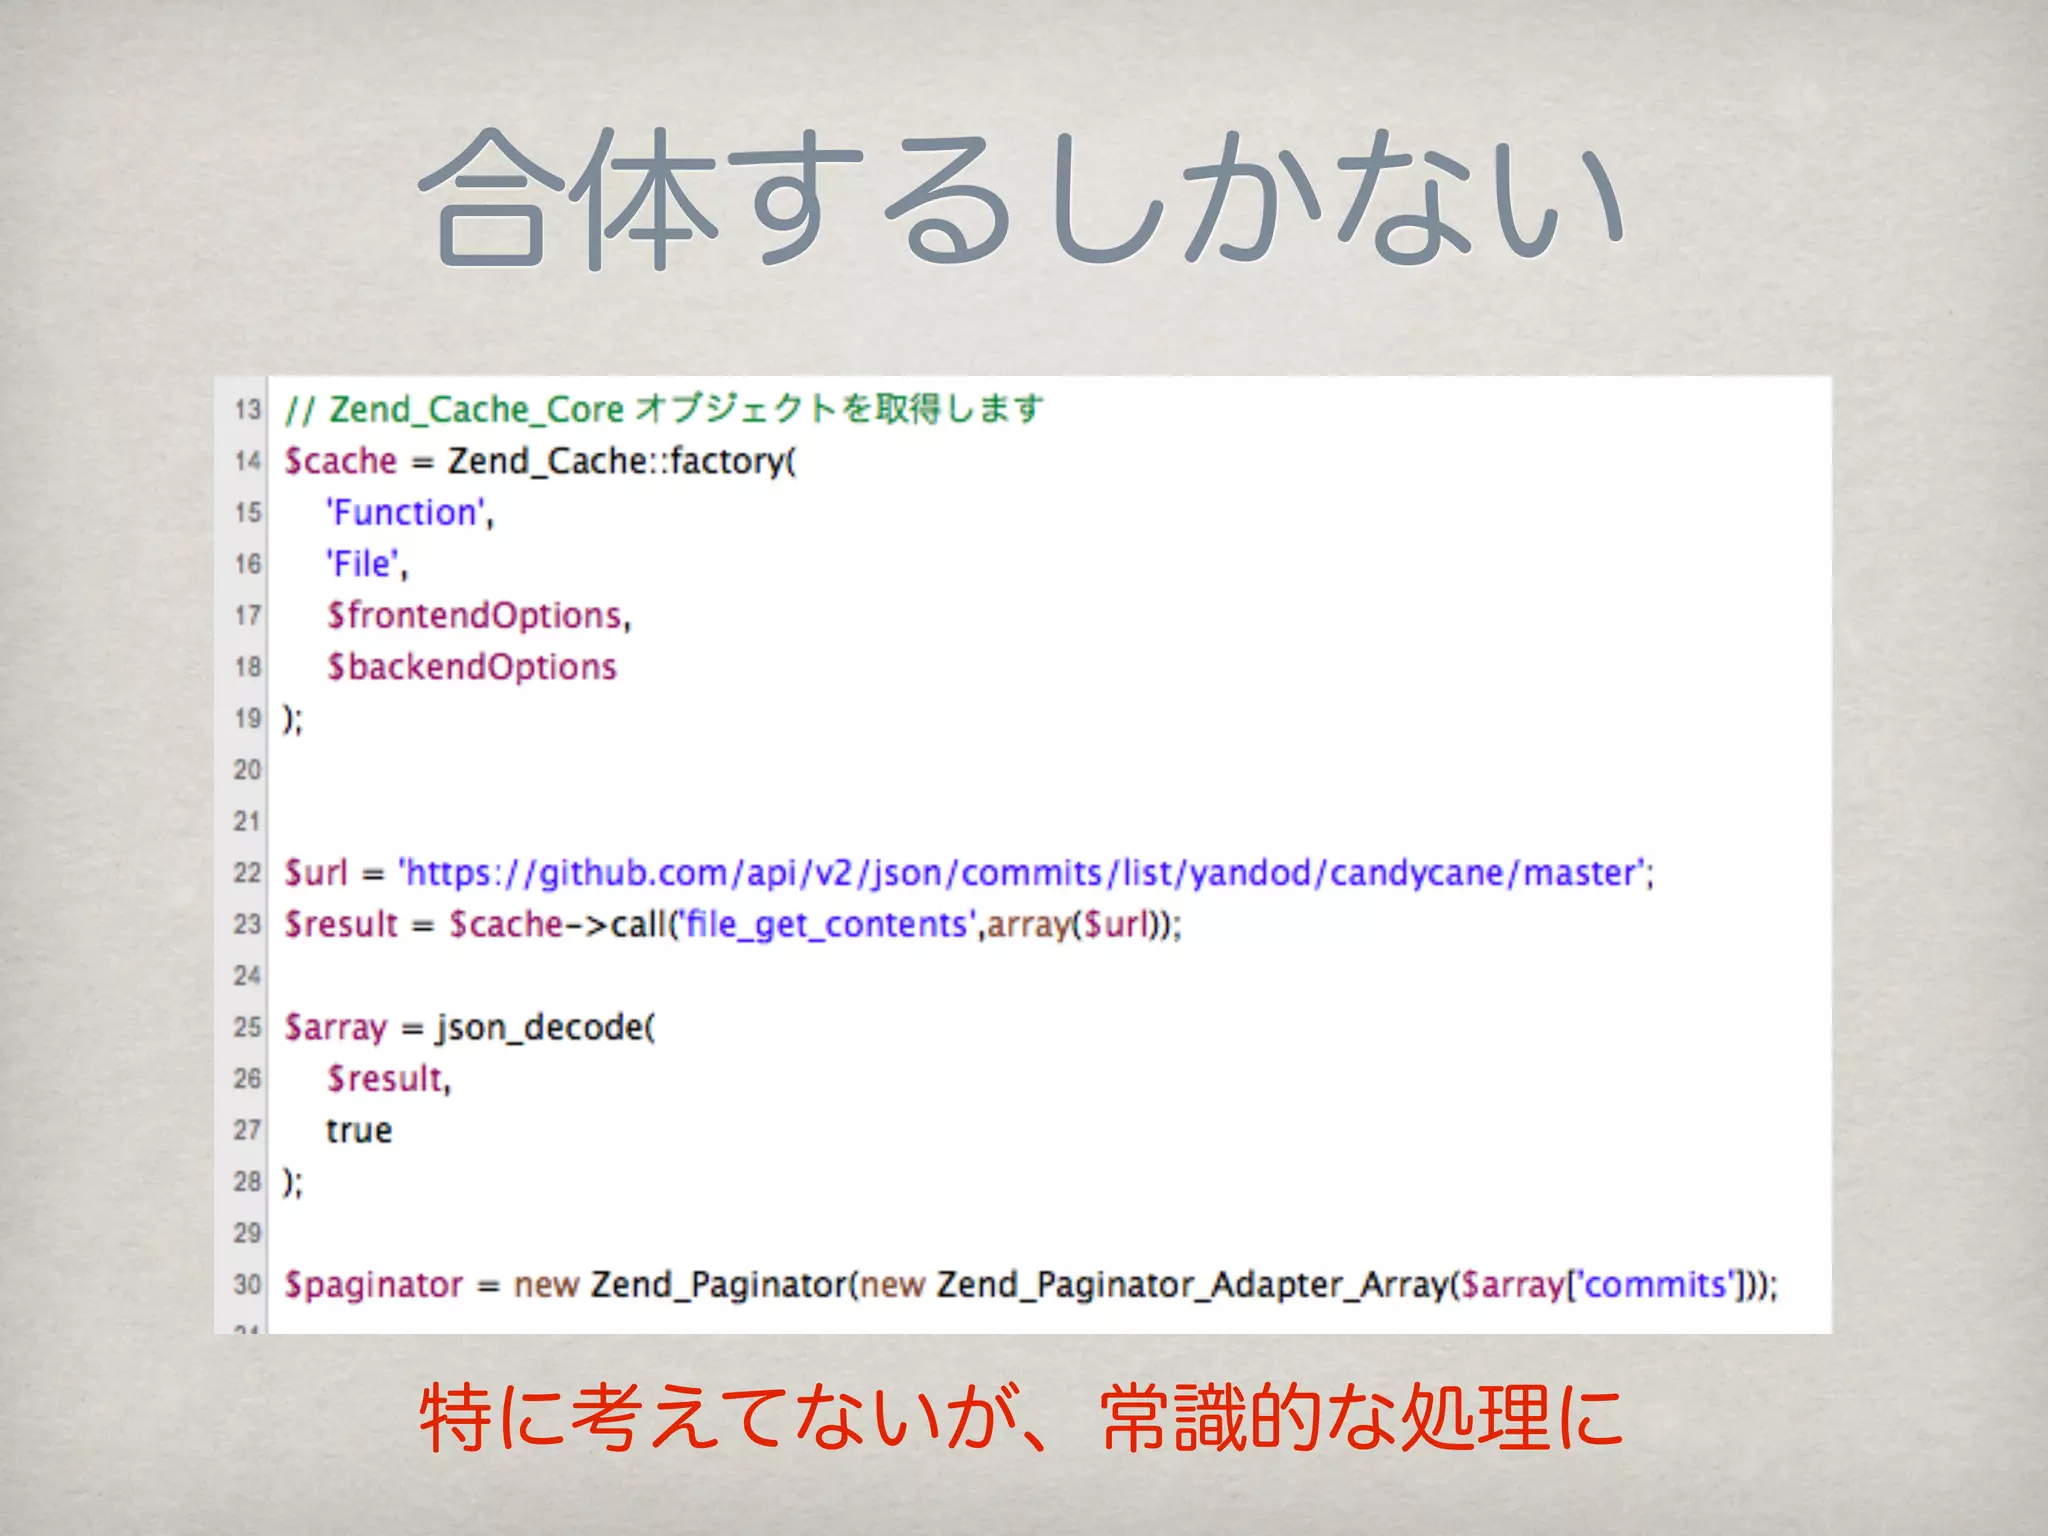This screenshot has width=2048, height=1536.
Task: Click the slide title 合体するしかない
Action: 1022,198
